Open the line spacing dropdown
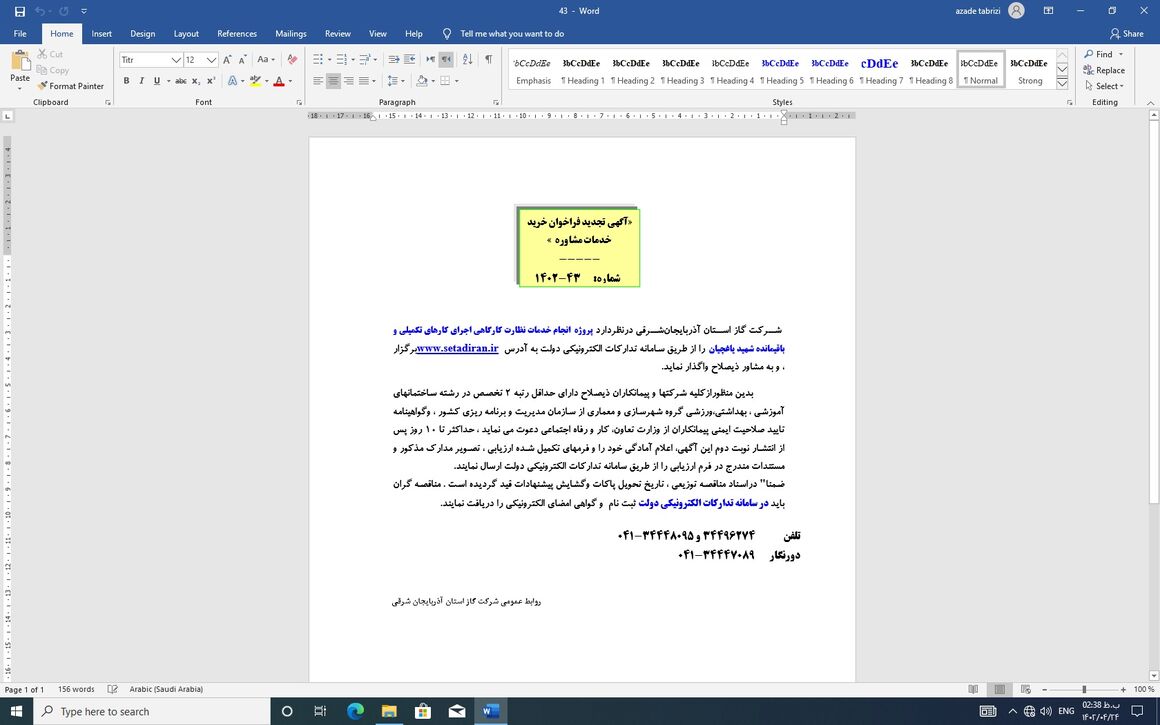Viewport: 1160px width, 725px height. coord(396,81)
